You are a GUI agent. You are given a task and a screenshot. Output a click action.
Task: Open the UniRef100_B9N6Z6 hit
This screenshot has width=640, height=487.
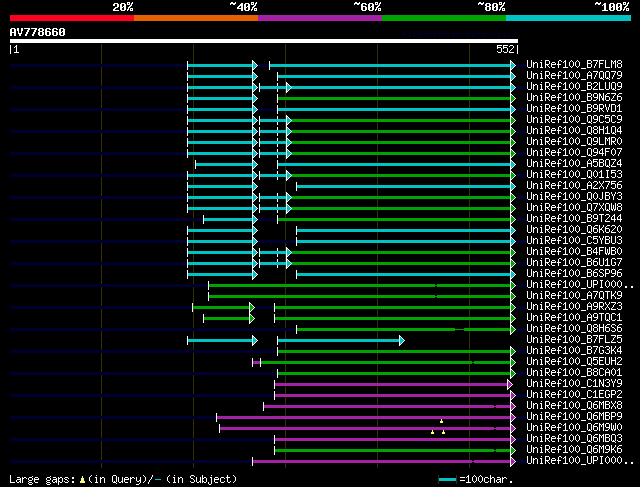[574, 97]
